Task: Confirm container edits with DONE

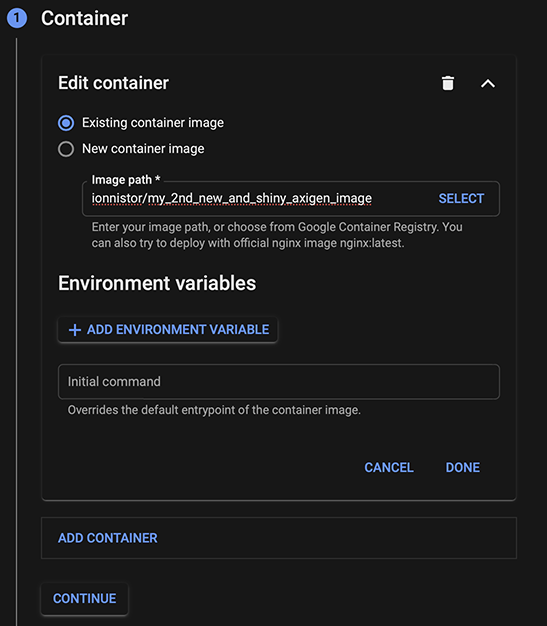Action: tap(463, 468)
